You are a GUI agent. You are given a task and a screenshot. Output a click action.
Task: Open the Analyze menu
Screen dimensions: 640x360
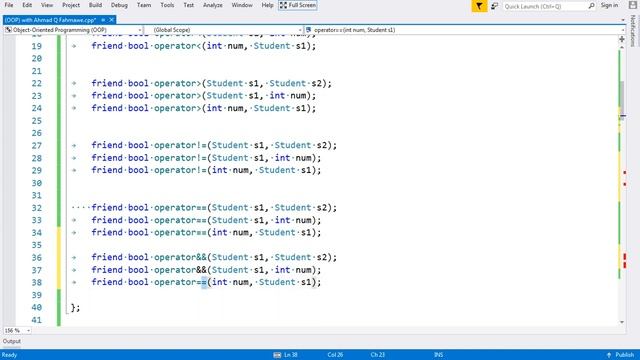(x=213, y=5)
